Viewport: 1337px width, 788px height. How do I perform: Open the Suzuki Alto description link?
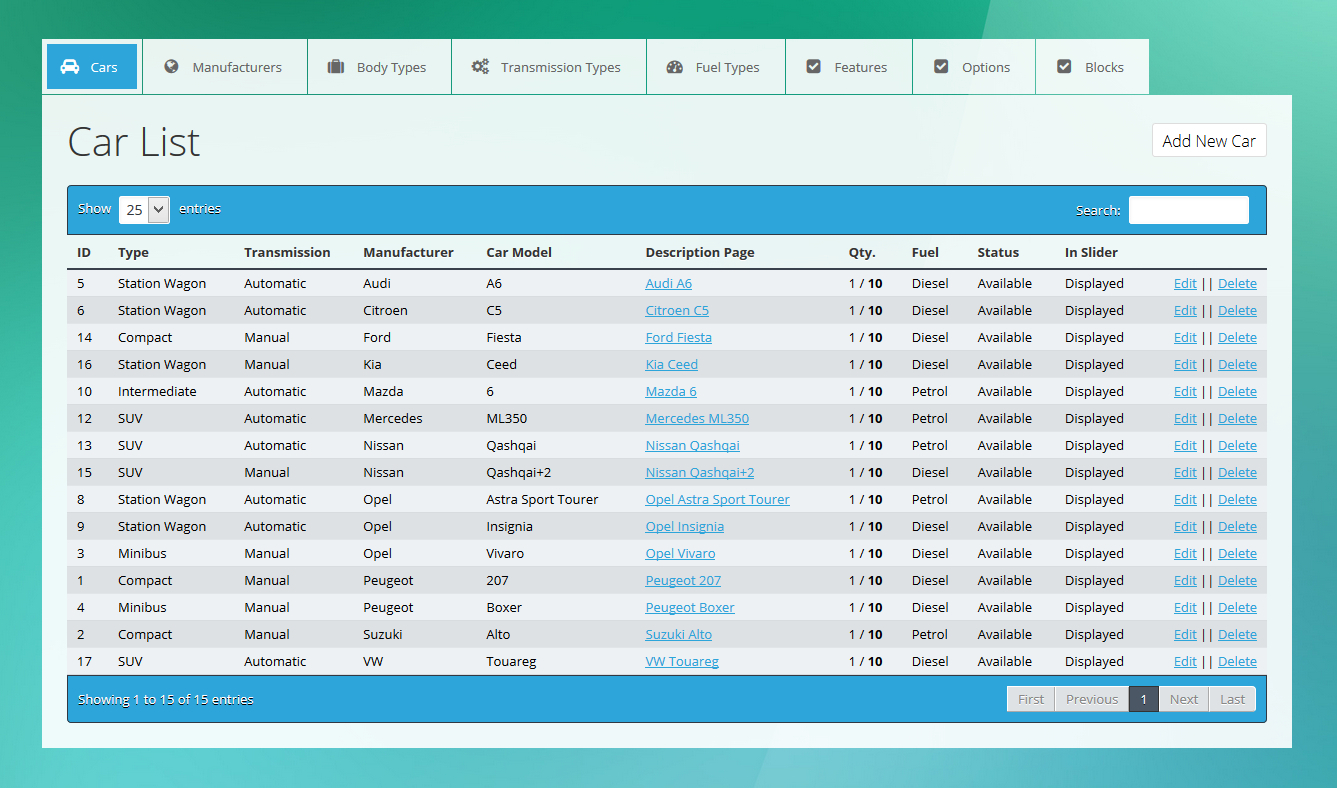[679, 634]
